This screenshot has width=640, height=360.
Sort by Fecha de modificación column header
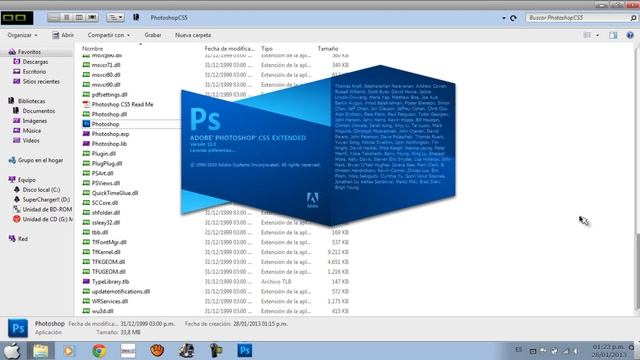click(x=229, y=49)
